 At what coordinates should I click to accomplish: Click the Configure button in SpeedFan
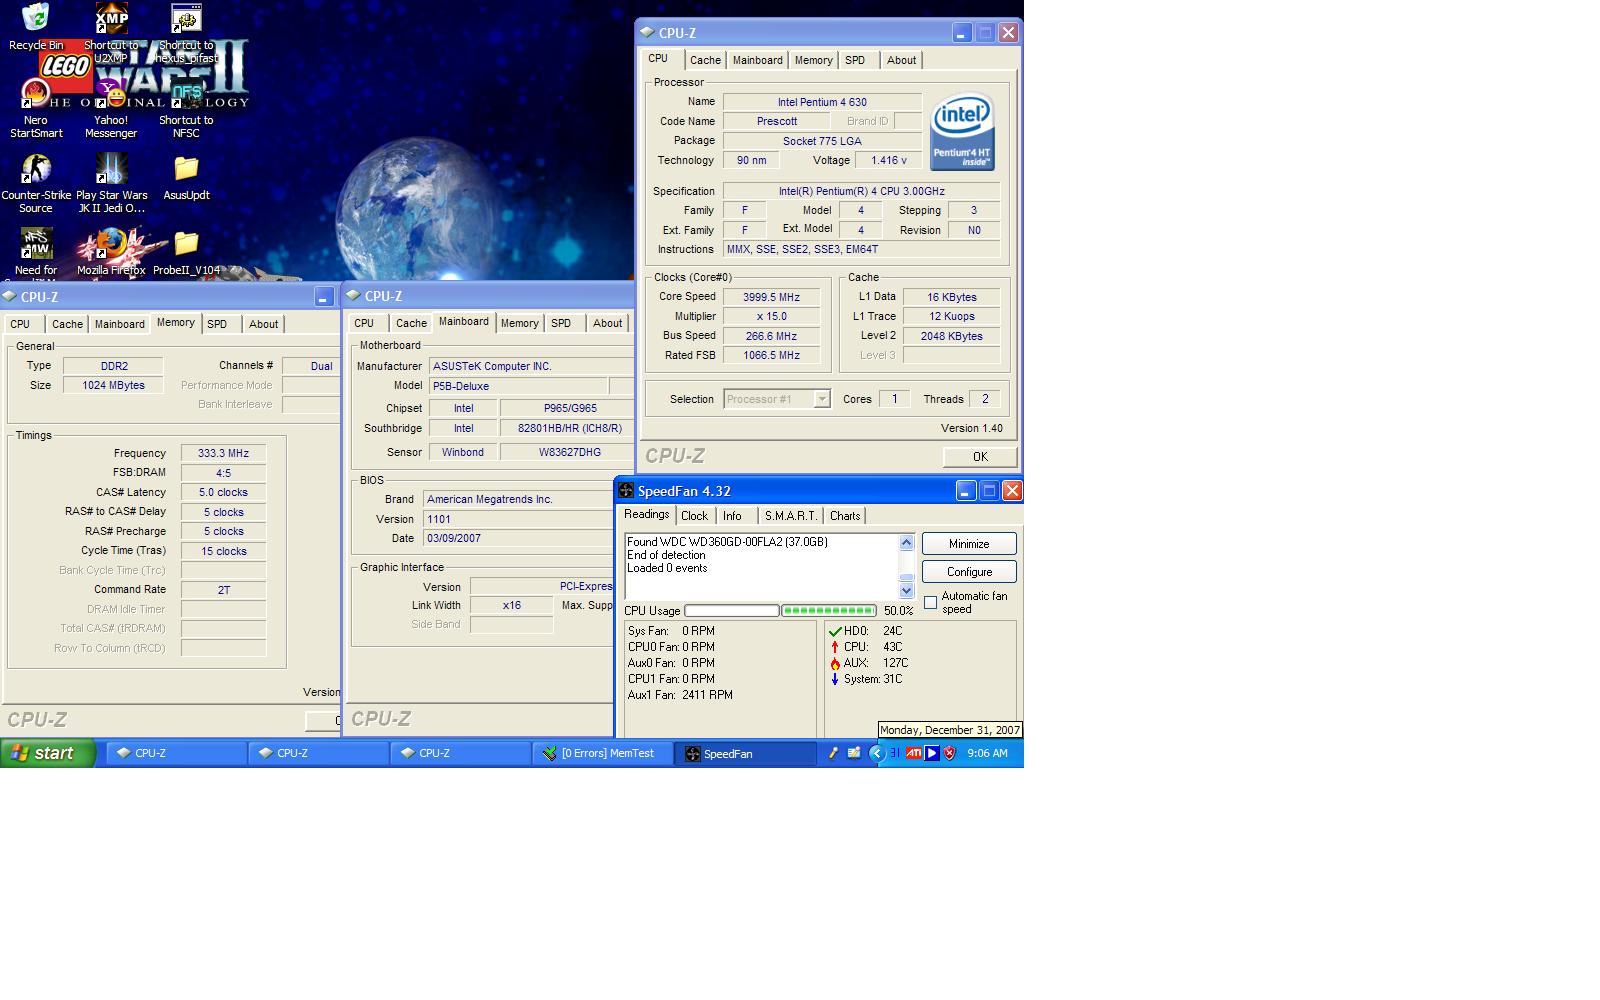[969, 572]
